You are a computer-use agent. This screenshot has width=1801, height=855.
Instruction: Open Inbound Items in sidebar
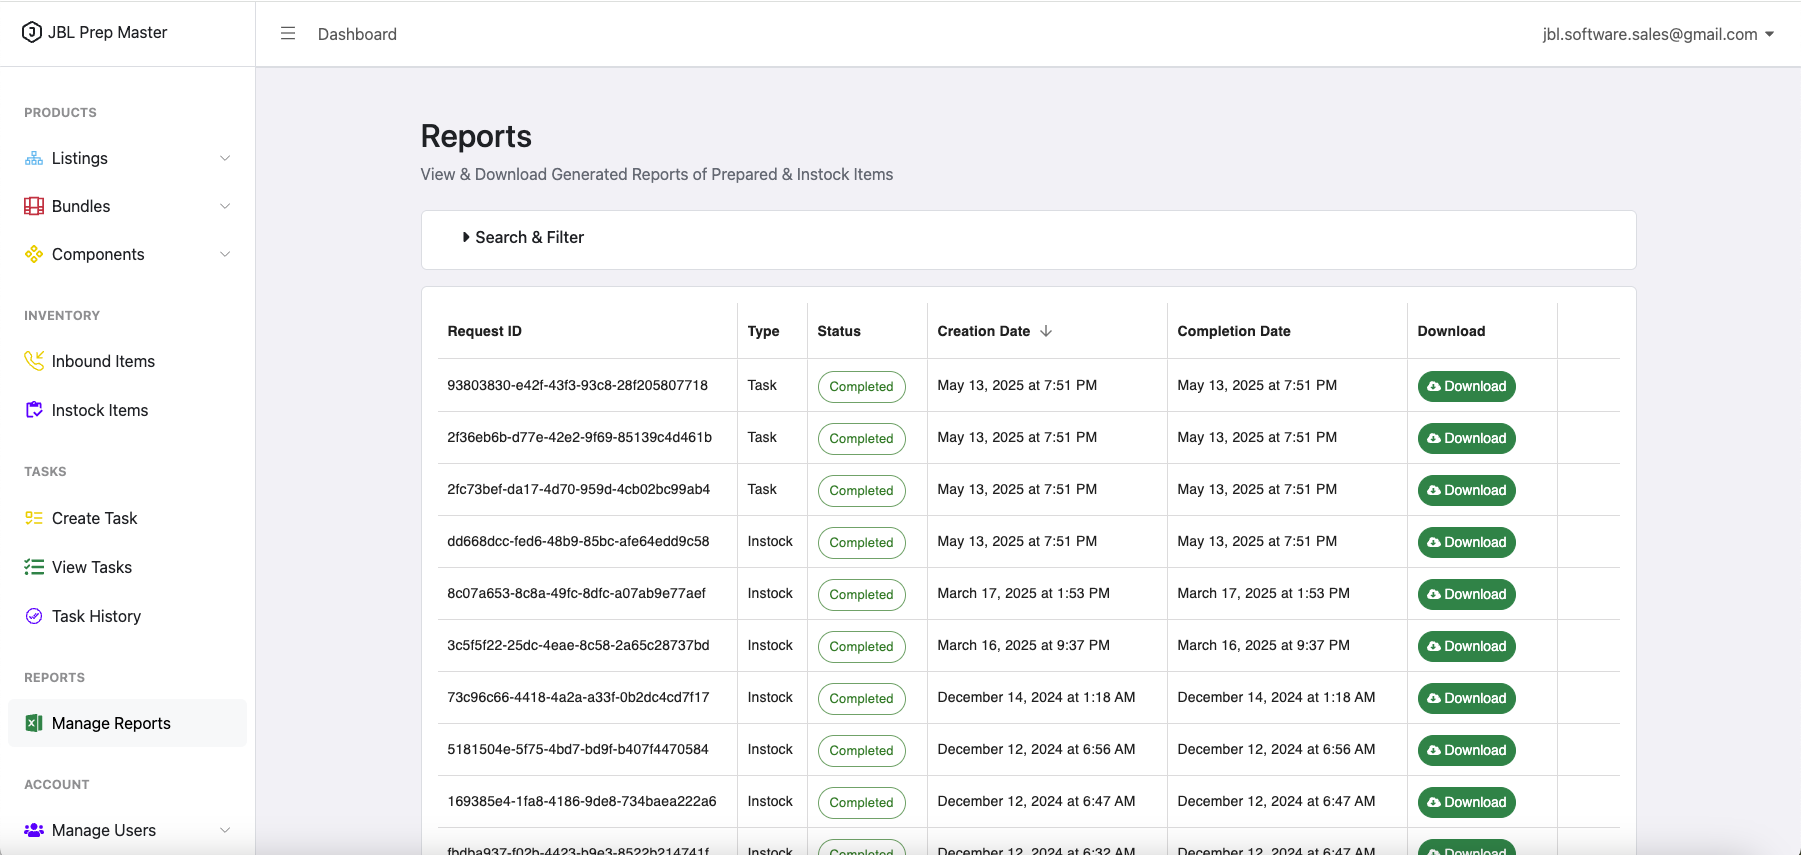click(x=127, y=361)
